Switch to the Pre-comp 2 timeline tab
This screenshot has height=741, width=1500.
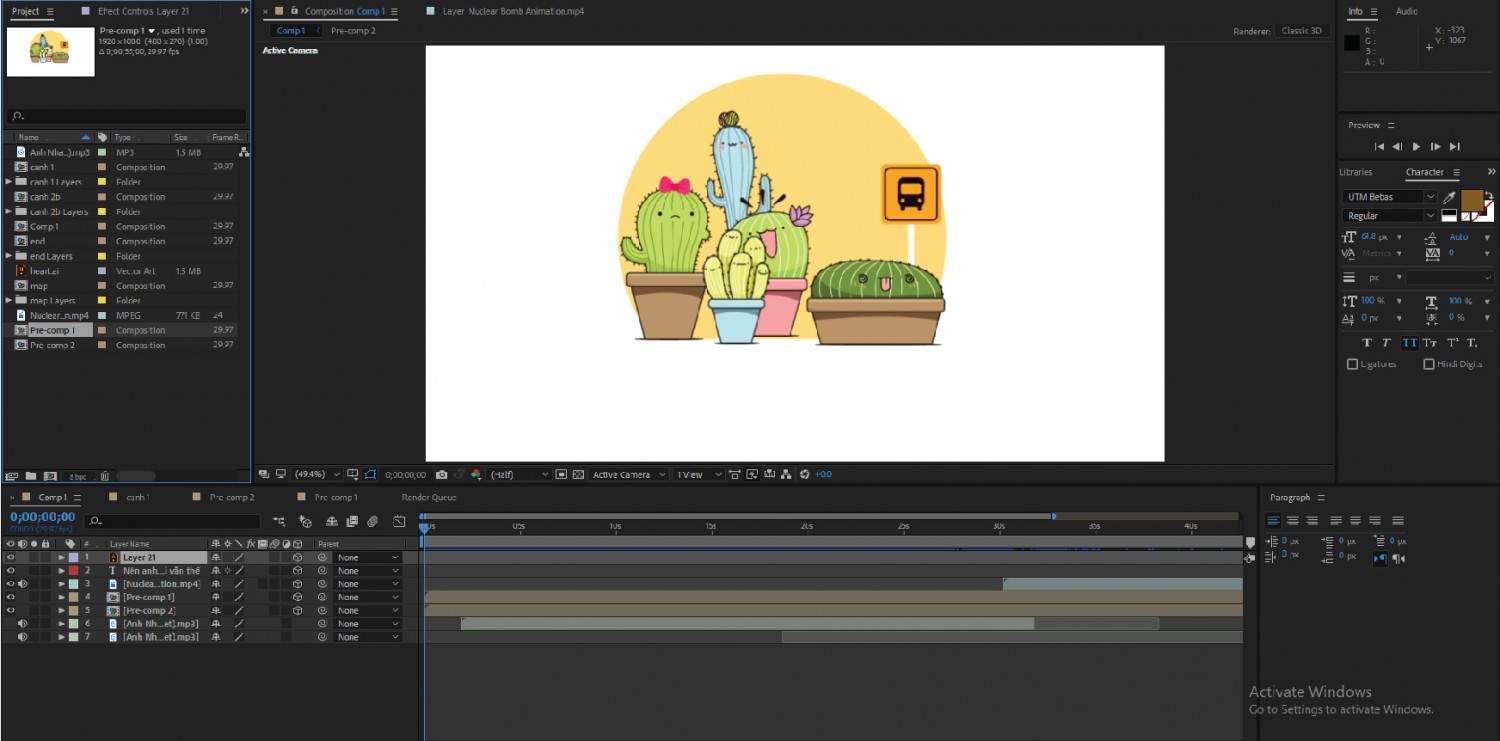[231, 497]
